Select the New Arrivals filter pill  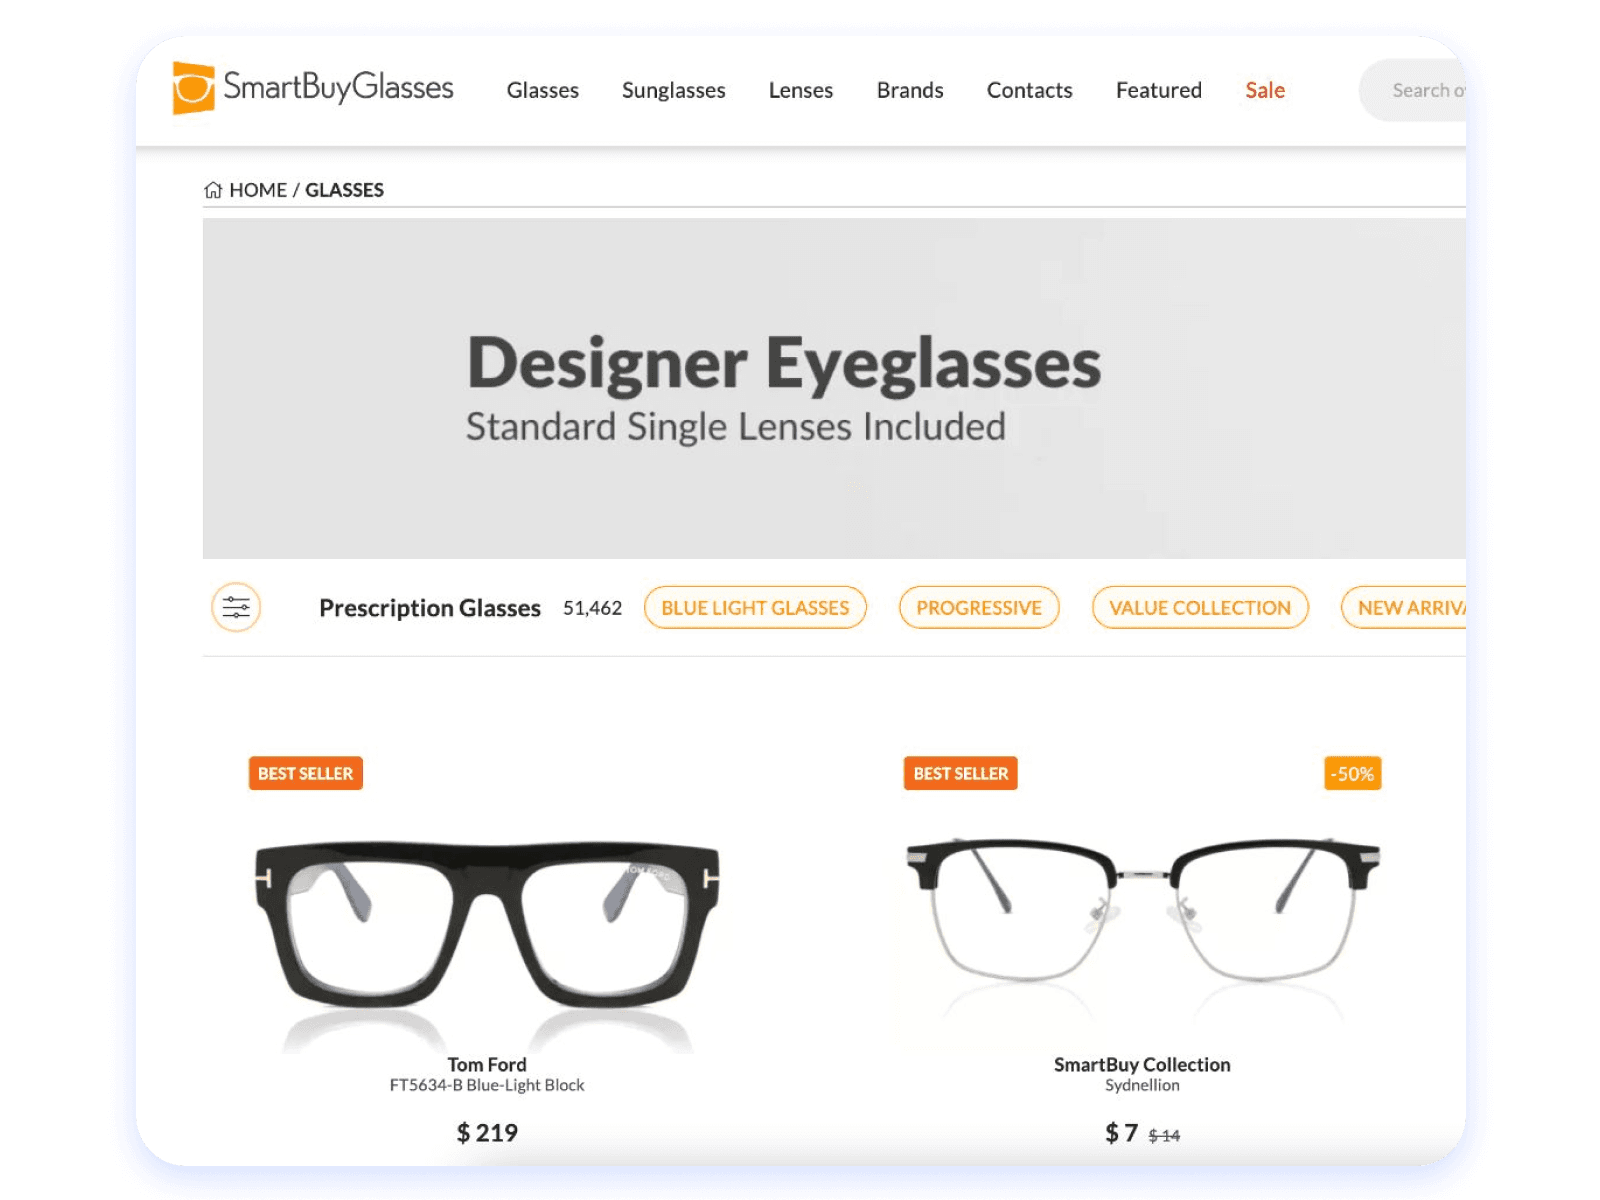[x=1404, y=607]
